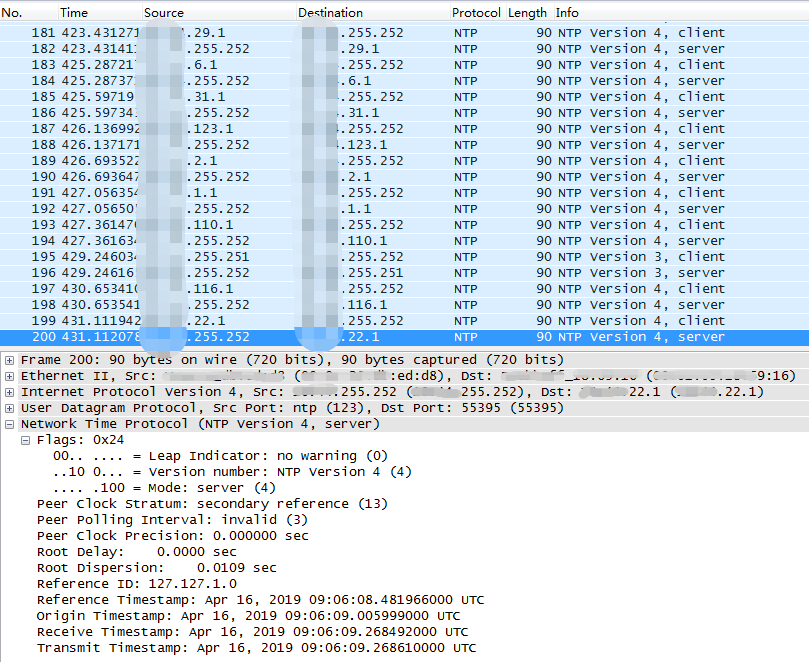Viewport: 809px width, 662px height.
Task: Select the Leap Indicator: no warning line
Action: (220, 456)
